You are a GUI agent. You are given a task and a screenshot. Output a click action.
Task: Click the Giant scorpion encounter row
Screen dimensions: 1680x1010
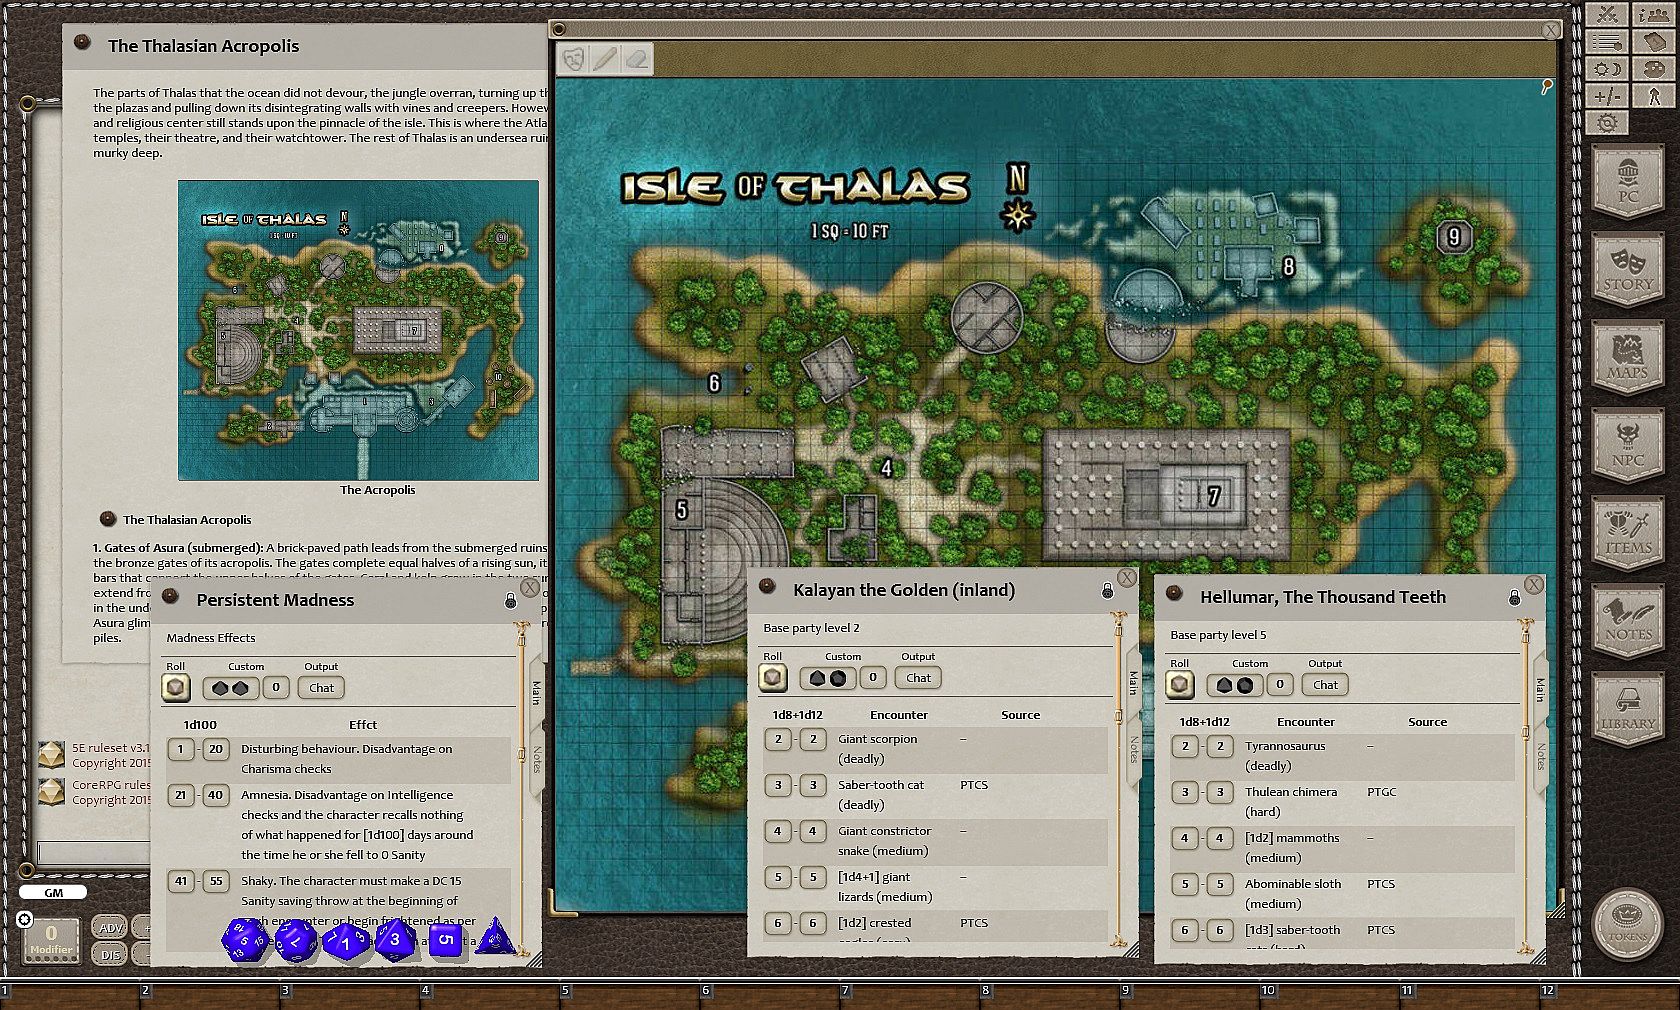tap(936, 749)
